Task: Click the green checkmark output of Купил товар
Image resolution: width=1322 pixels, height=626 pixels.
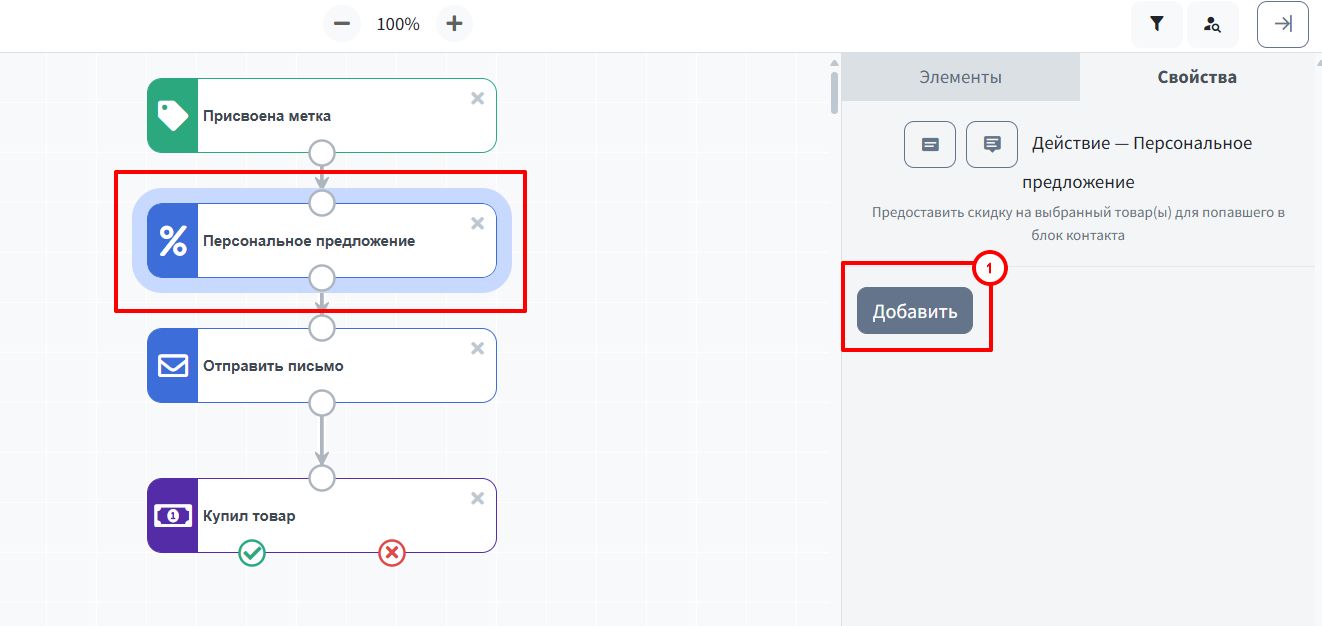Action: click(x=252, y=552)
